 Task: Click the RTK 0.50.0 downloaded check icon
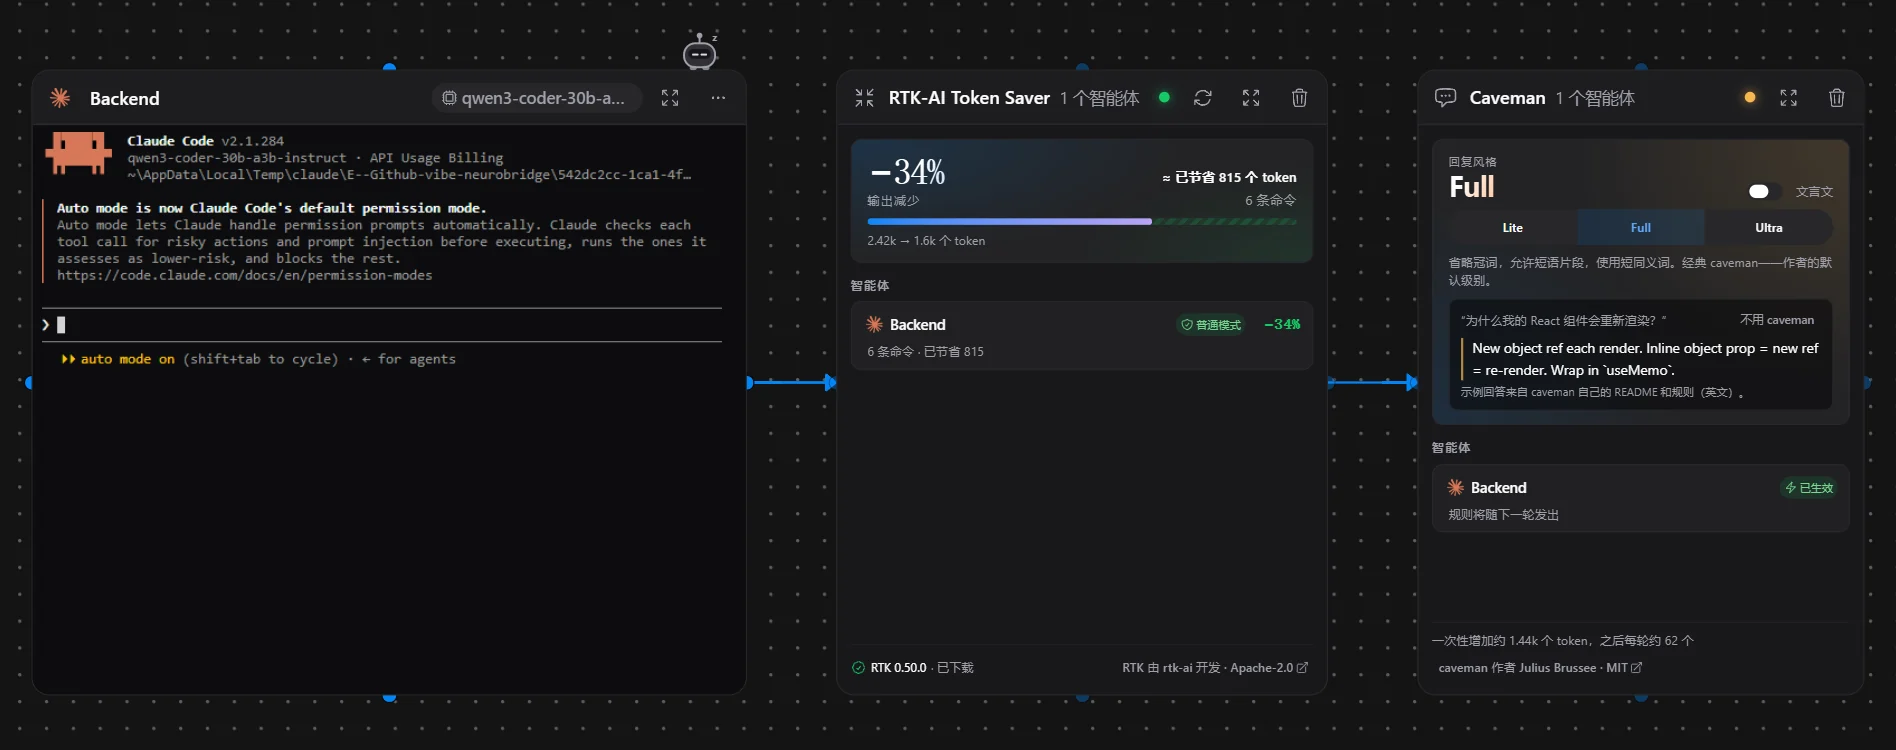click(x=858, y=668)
